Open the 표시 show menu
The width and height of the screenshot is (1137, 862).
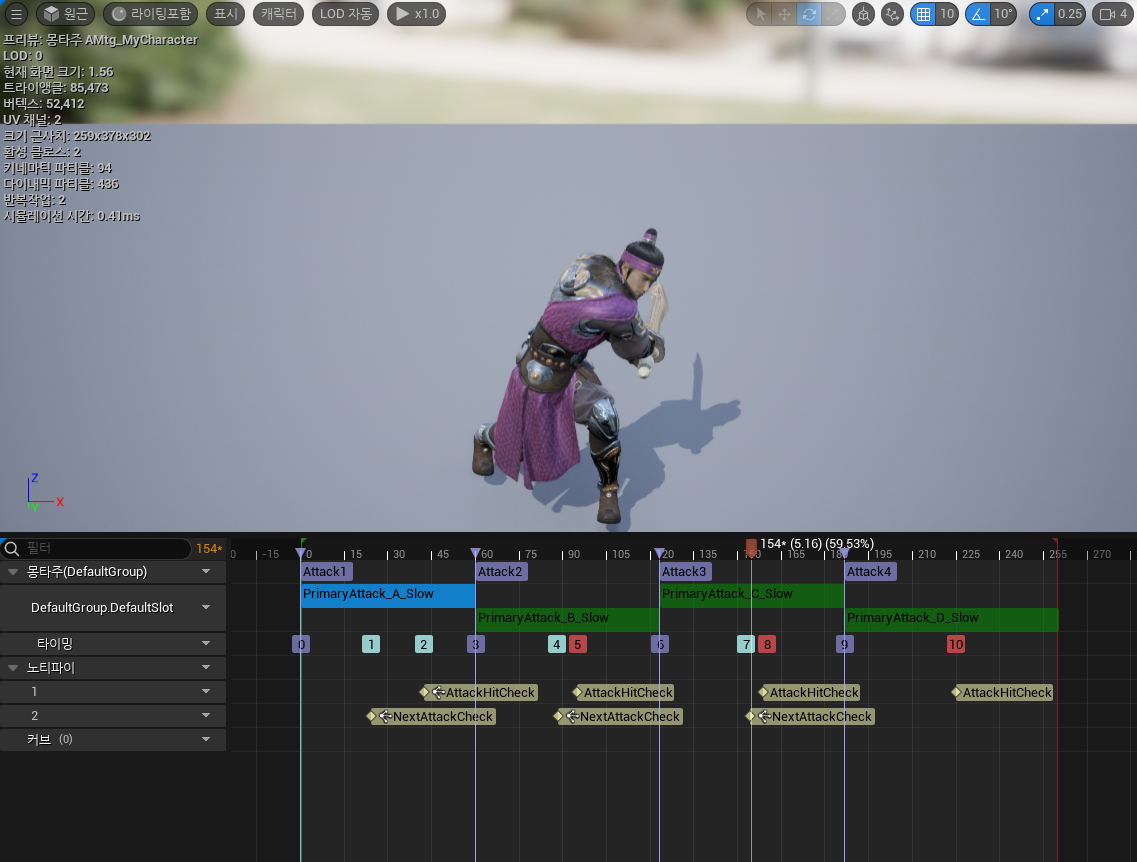click(x=226, y=14)
